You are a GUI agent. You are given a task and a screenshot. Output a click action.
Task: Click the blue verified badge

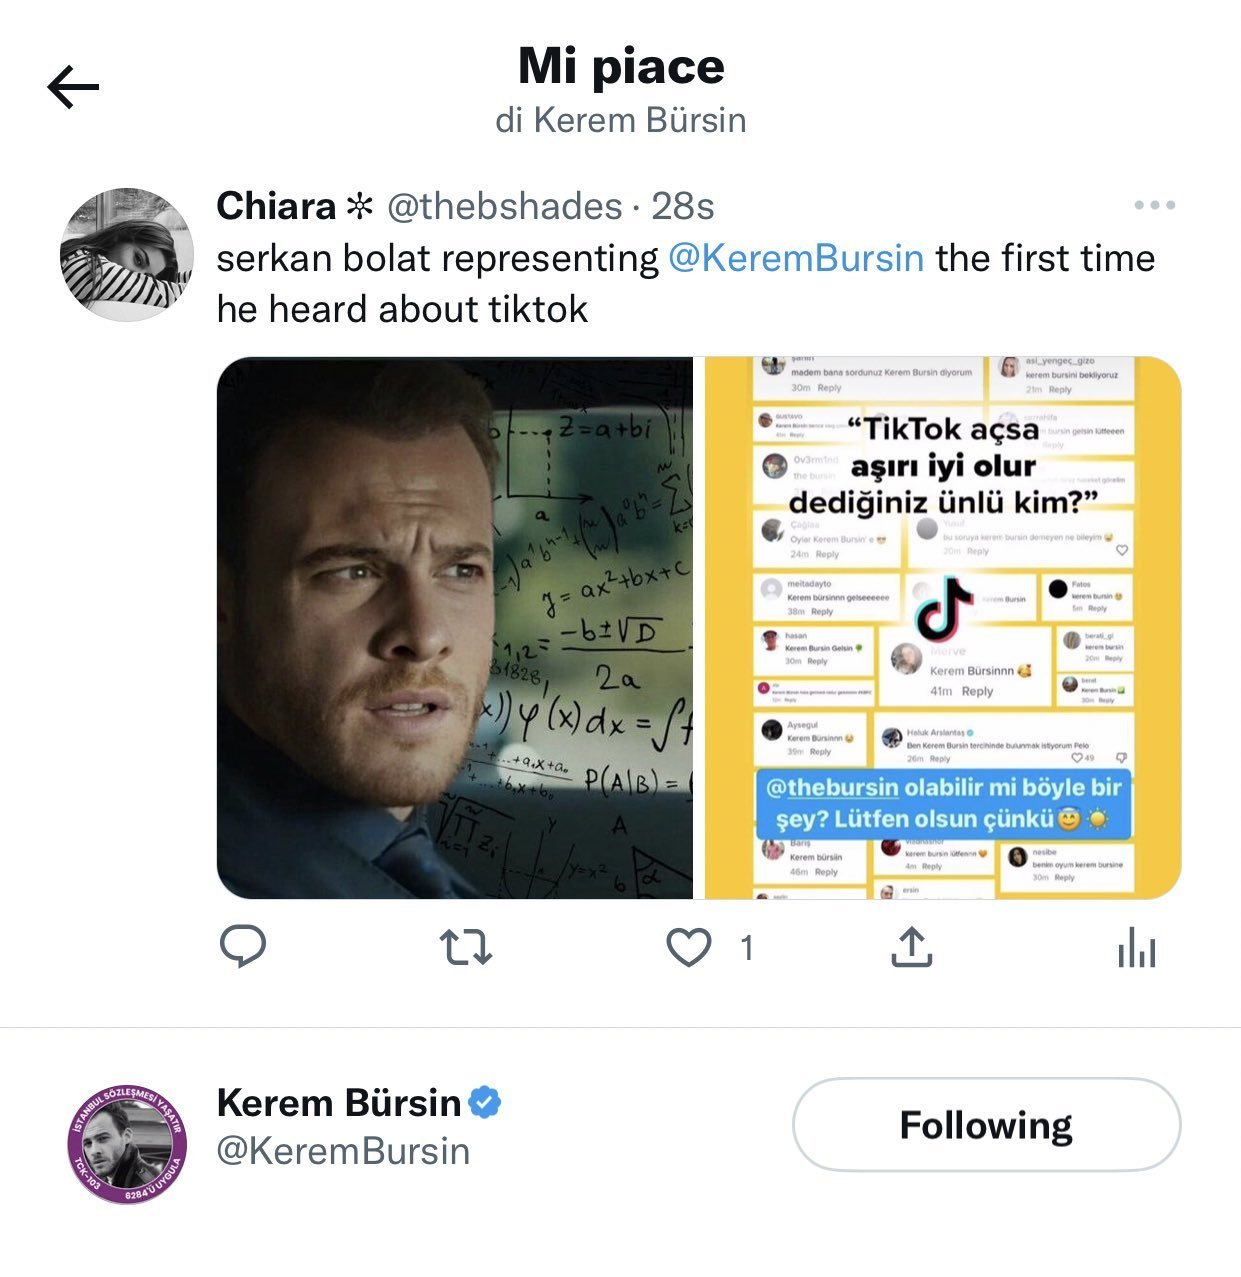point(485,1102)
